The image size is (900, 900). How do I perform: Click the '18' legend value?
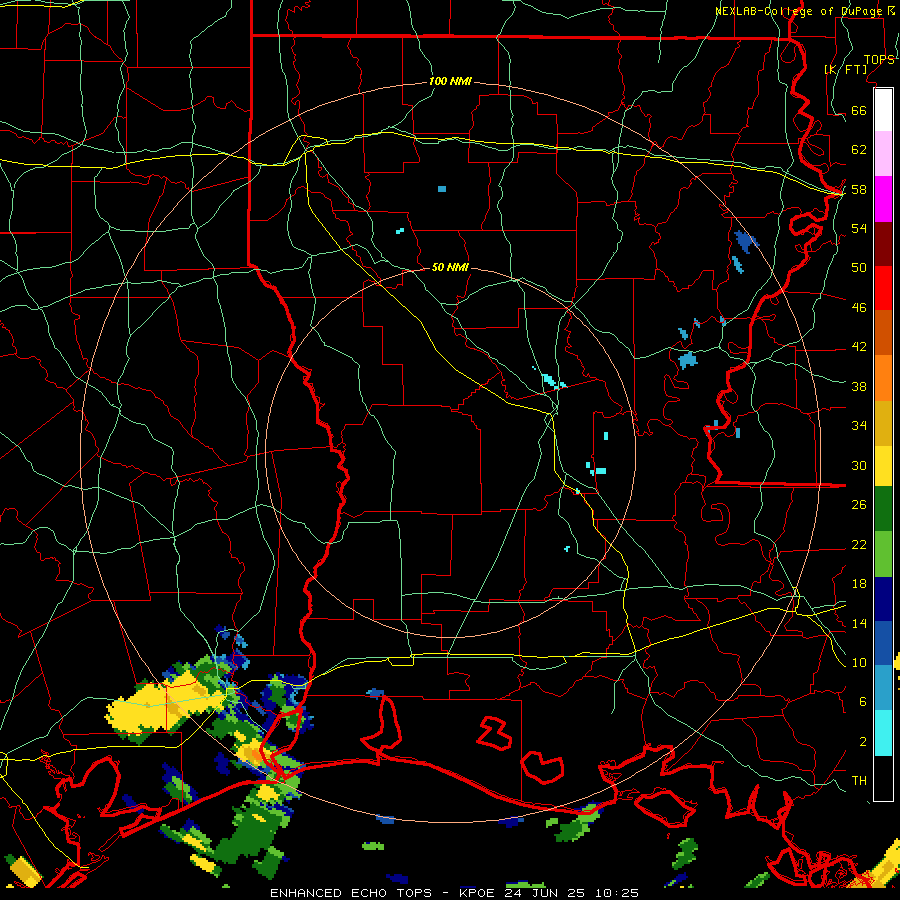[x=859, y=584]
